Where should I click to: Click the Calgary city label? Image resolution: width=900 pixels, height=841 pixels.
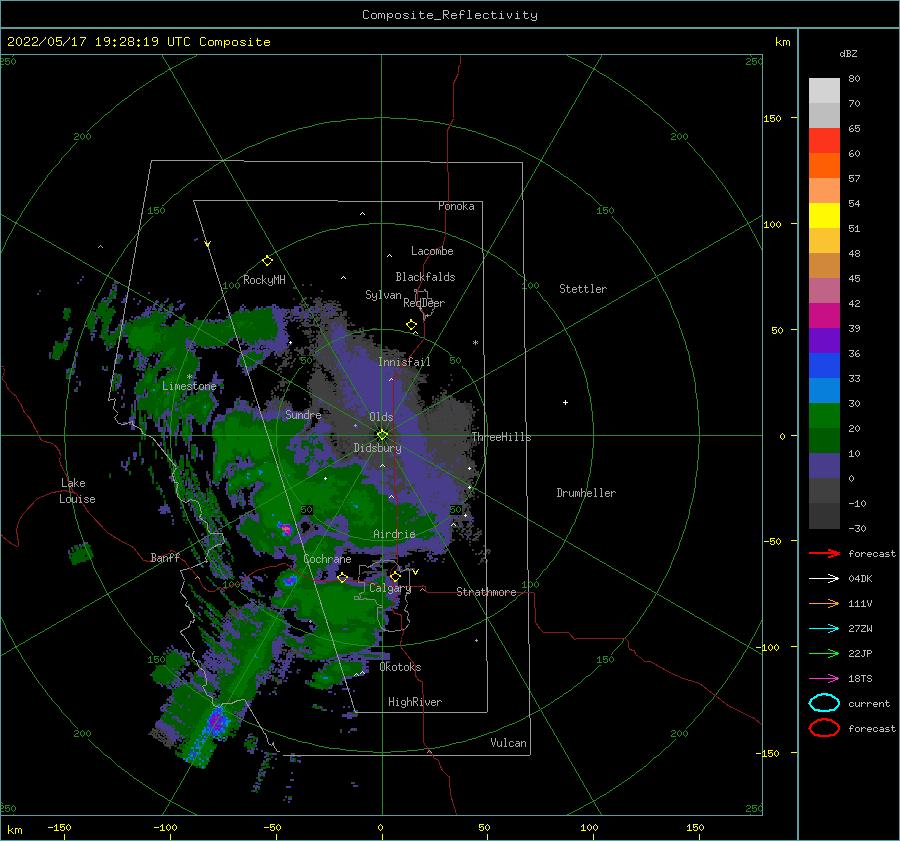[x=390, y=588]
